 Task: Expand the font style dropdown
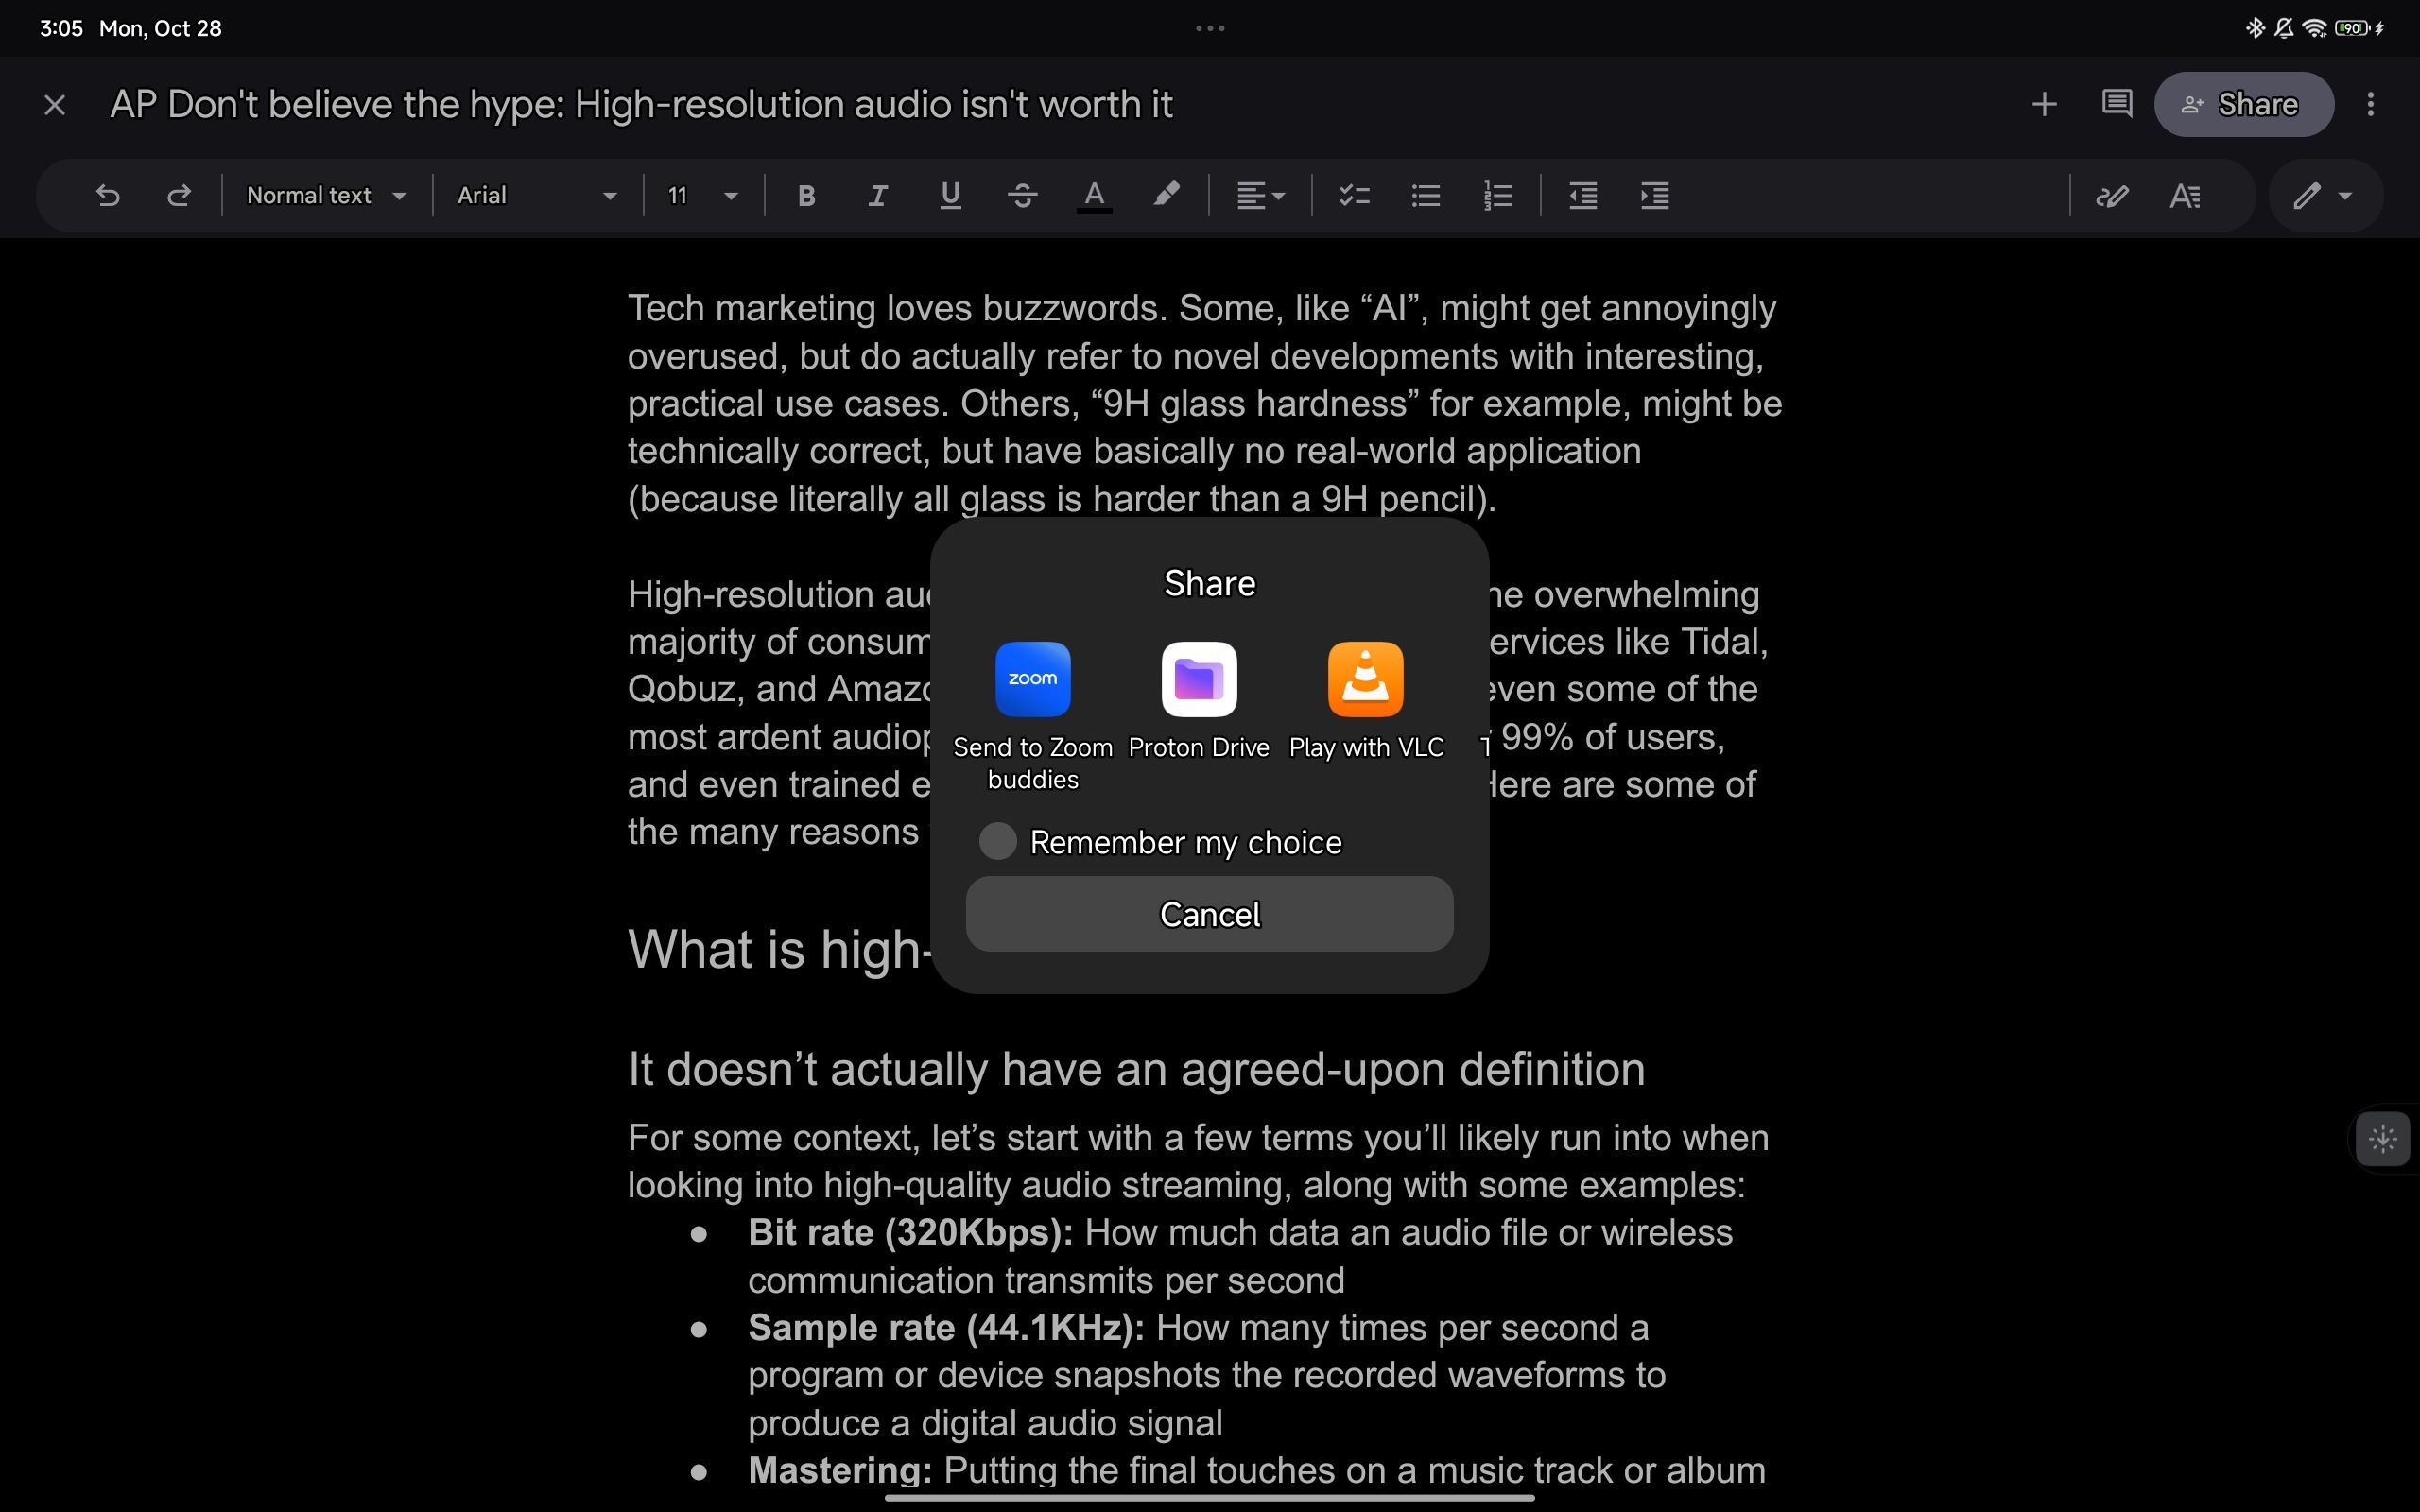(x=533, y=194)
